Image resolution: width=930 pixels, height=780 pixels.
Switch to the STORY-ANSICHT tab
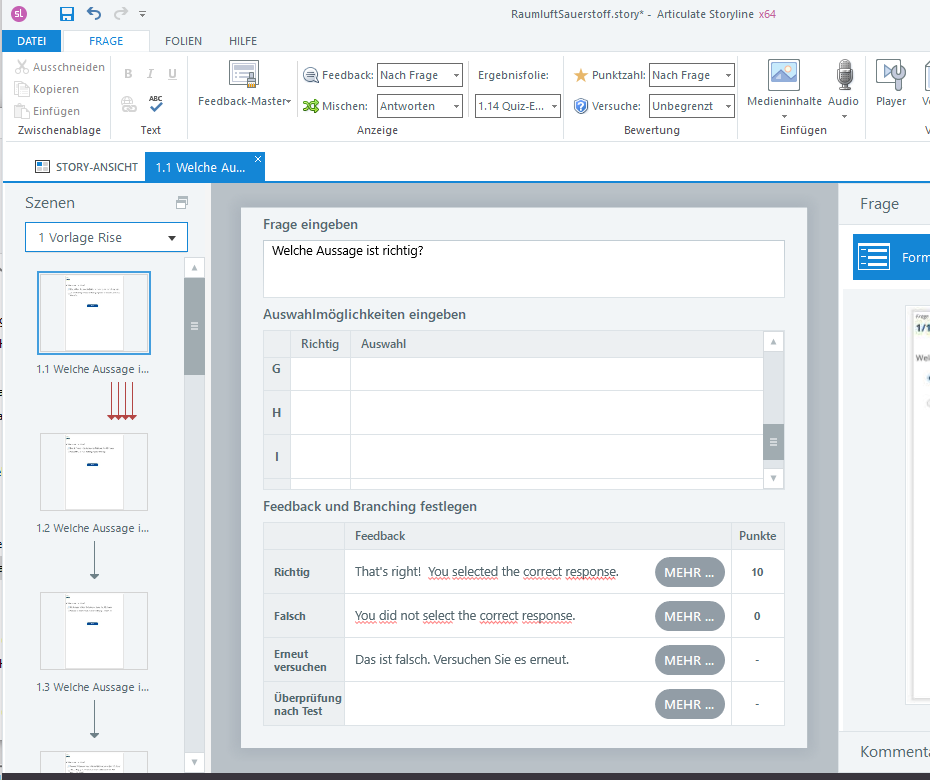tap(86, 167)
